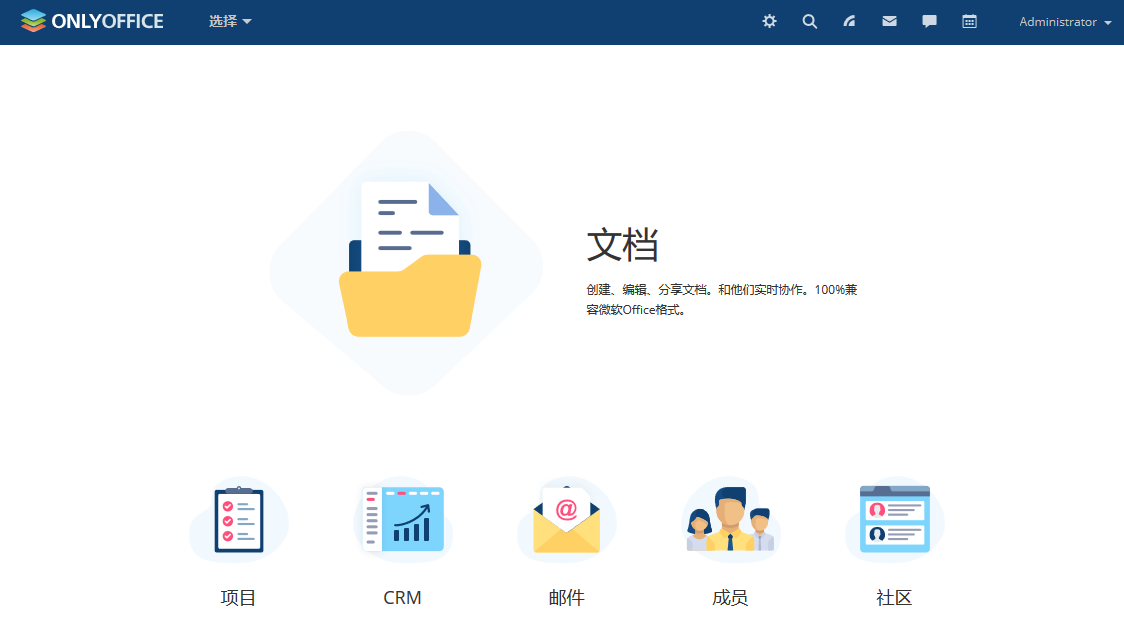The width and height of the screenshot is (1124, 623).
Task: Click the ONLYOFFICE logo
Action: pos(92,21)
